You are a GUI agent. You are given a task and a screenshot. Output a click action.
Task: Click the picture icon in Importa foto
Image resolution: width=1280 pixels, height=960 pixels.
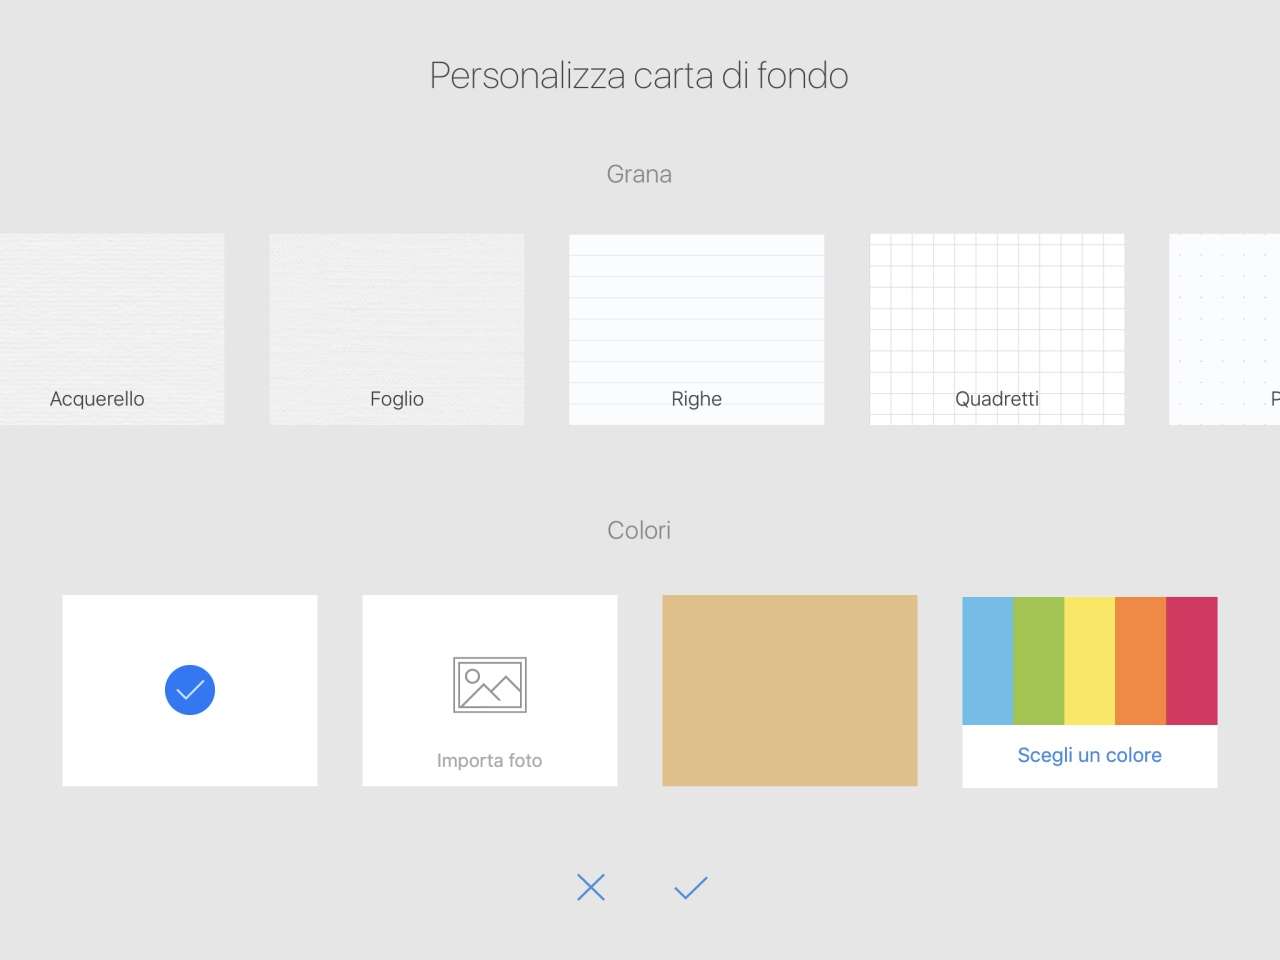tap(490, 685)
